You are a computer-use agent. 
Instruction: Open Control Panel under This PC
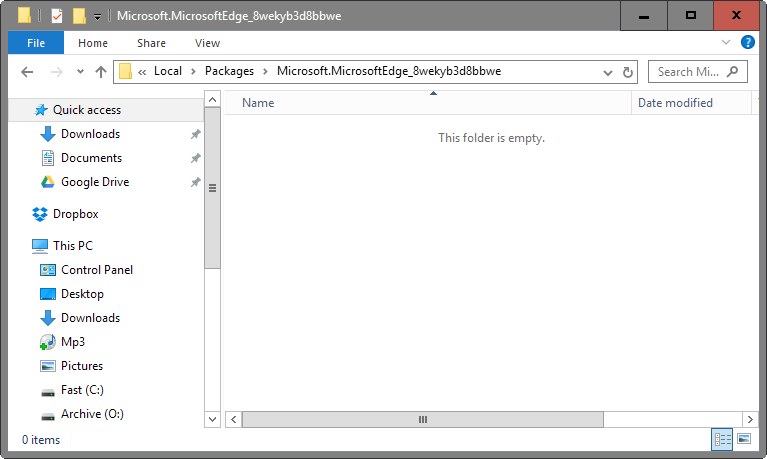pyautogui.click(x=96, y=270)
